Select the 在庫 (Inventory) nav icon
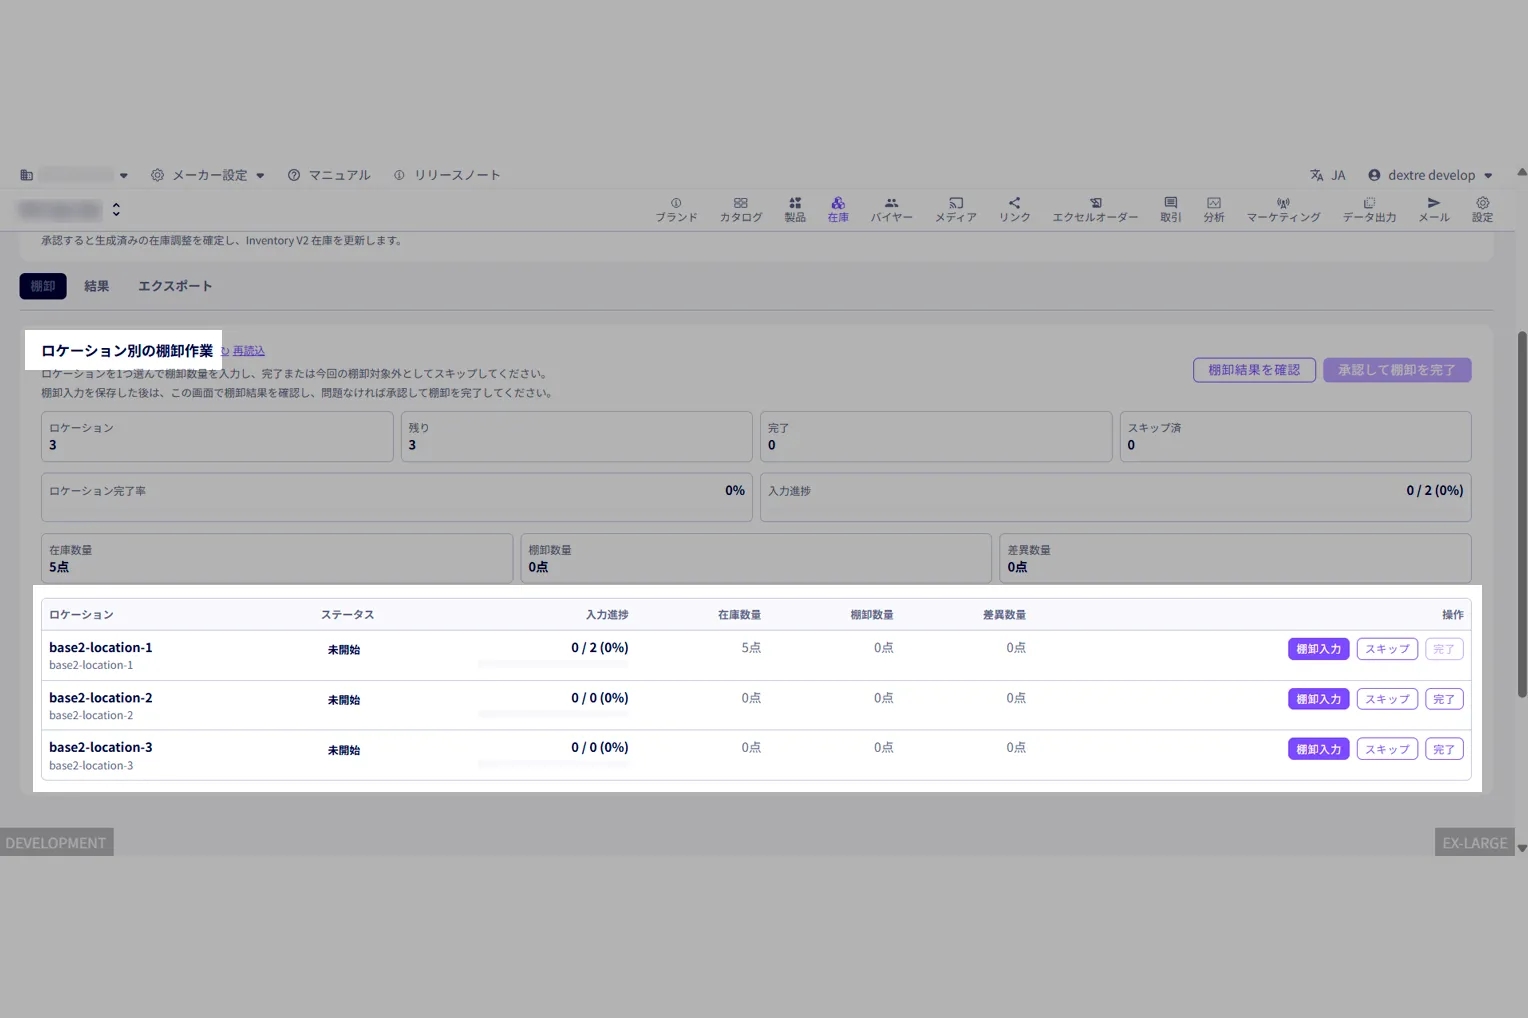1528x1018 pixels. [x=838, y=209]
